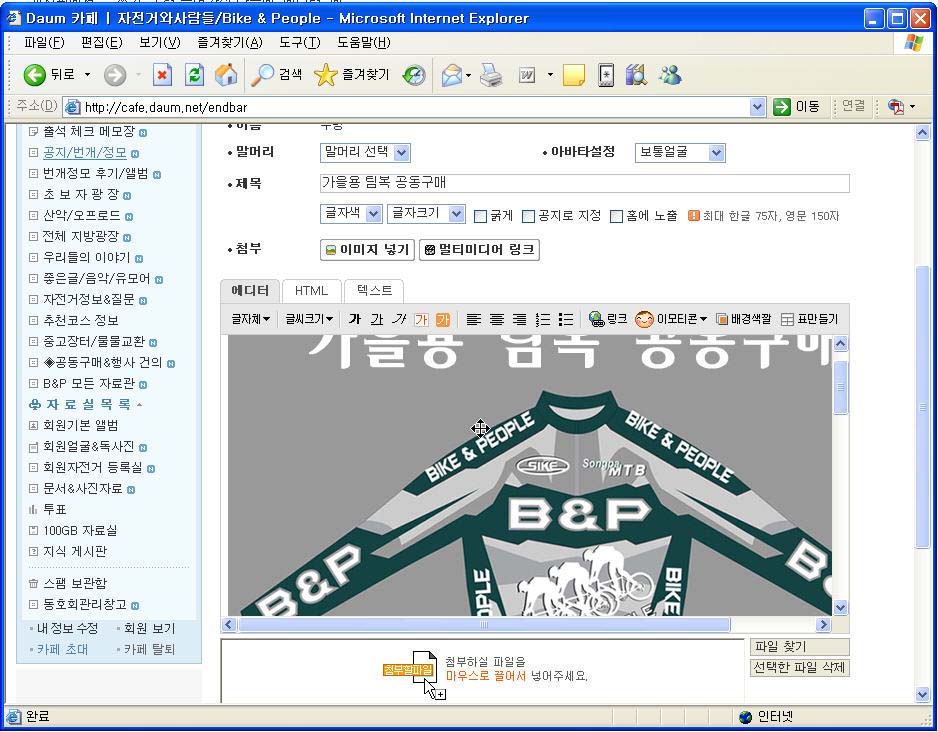The height and width of the screenshot is (732, 938).
Task: Check the 홈에 노출 checkbox
Action: 616,216
